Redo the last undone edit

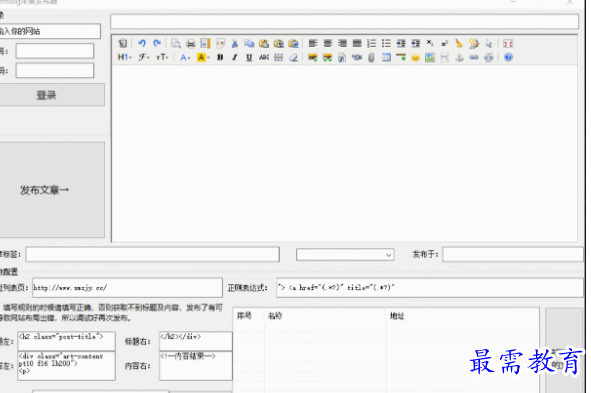pos(157,43)
